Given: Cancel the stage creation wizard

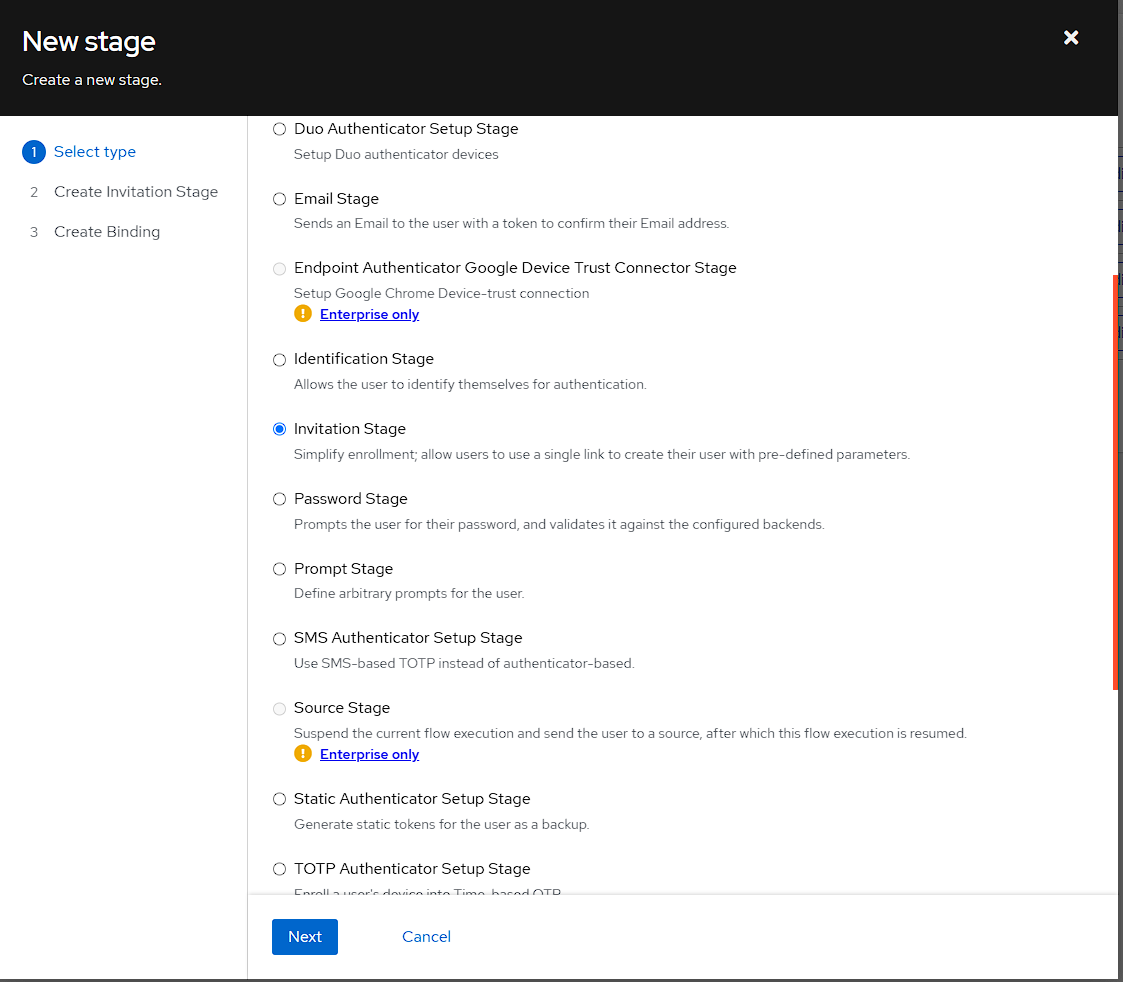Looking at the screenshot, I should coord(426,937).
